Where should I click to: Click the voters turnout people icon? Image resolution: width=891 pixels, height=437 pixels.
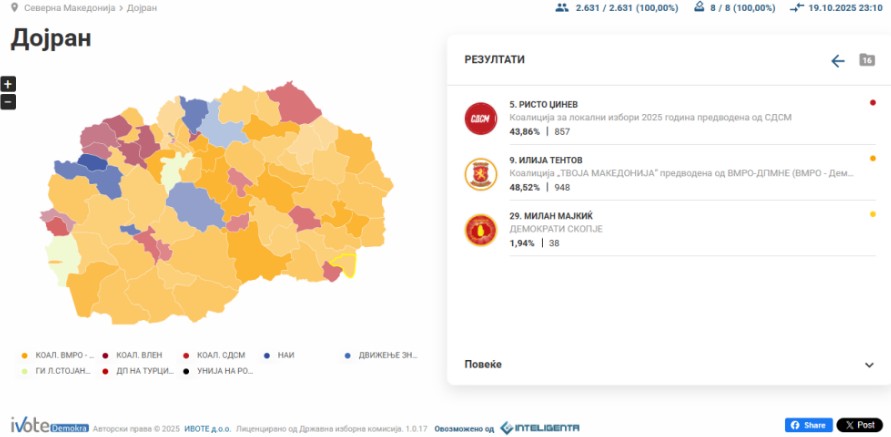562,7
